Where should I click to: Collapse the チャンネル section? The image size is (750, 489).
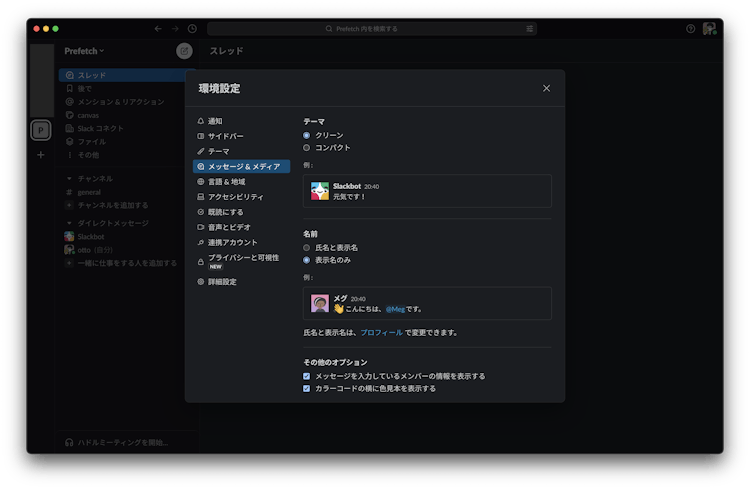69,178
